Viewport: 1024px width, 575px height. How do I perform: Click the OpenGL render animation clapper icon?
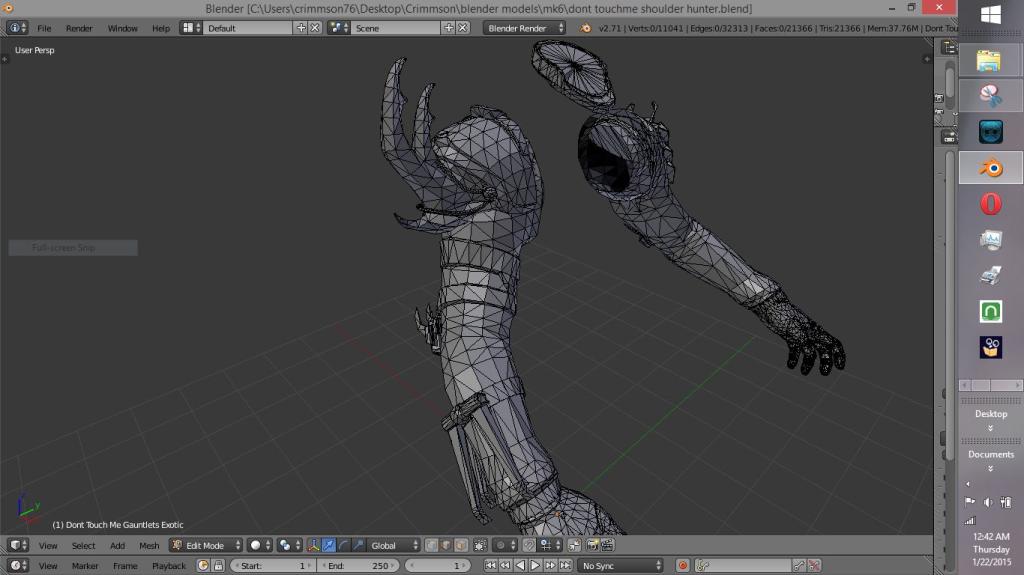click(607, 545)
